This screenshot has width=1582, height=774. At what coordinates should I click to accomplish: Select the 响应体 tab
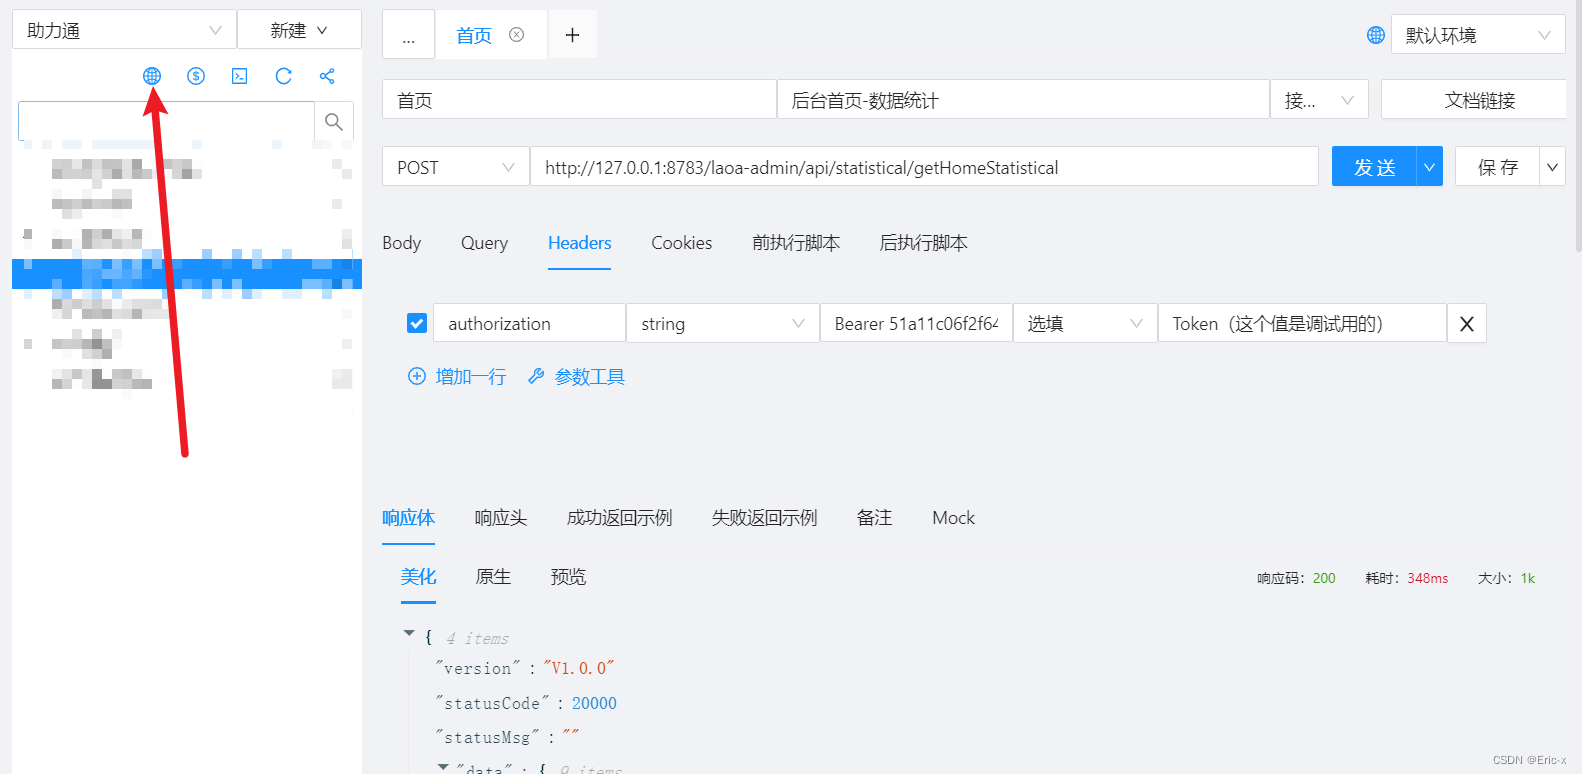[408, 518]
